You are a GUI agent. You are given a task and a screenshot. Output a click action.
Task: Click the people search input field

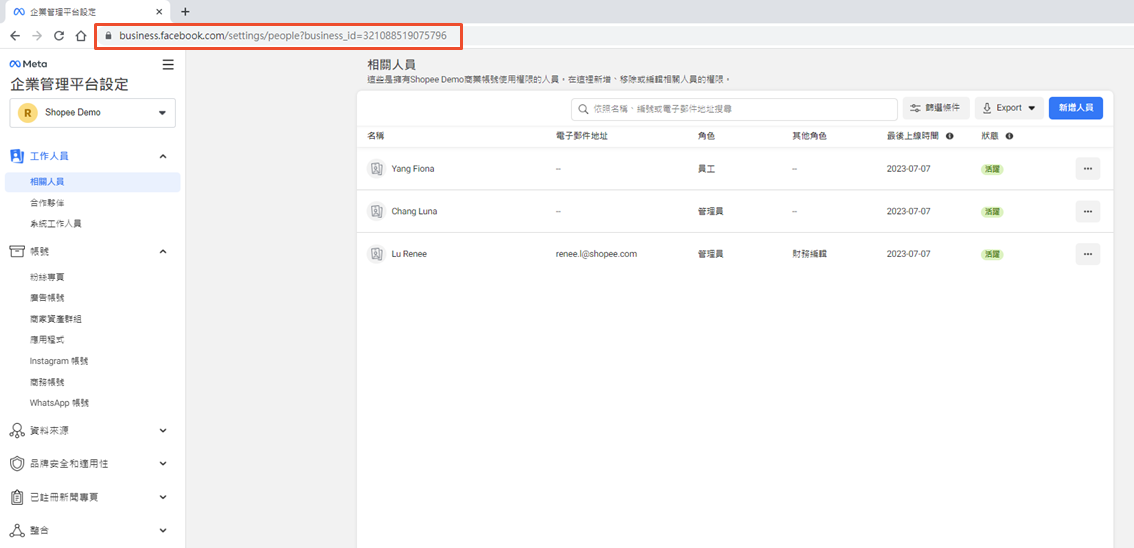coord(734,108)
